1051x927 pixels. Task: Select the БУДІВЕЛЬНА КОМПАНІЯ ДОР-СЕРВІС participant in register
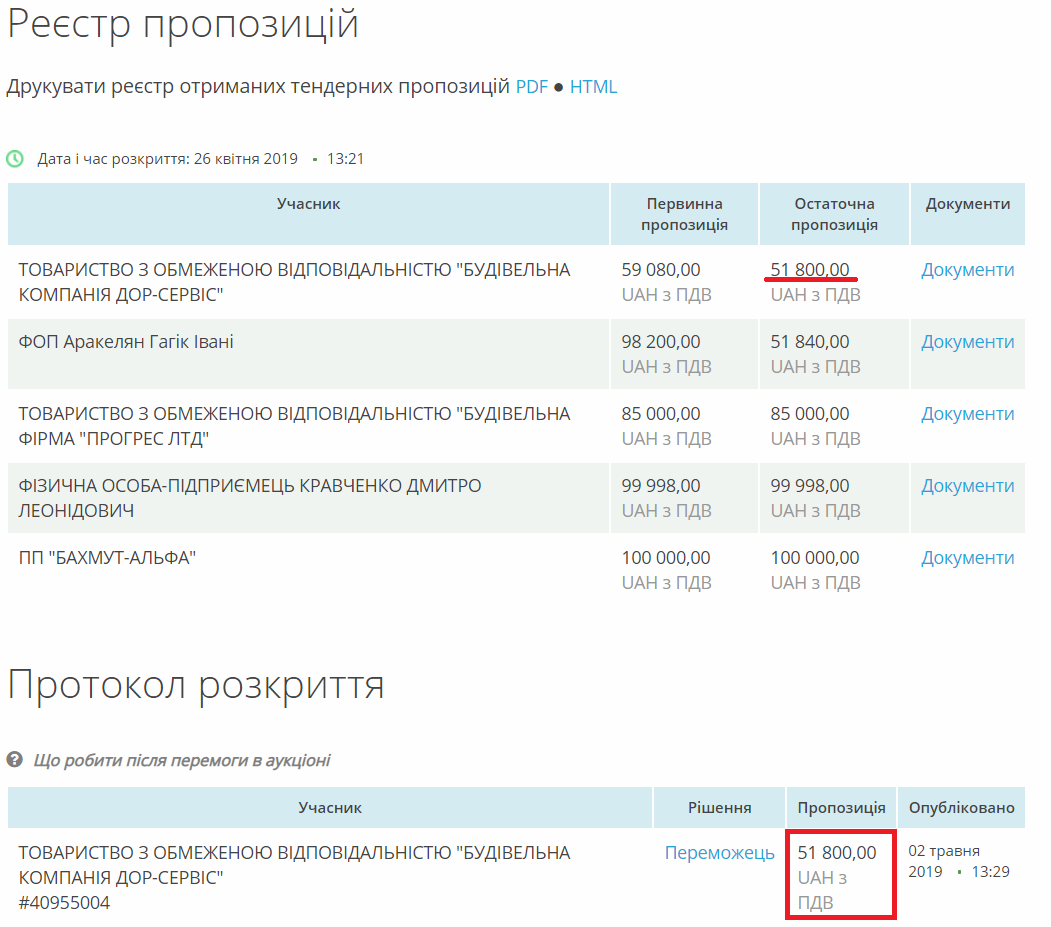pos(294,282)
